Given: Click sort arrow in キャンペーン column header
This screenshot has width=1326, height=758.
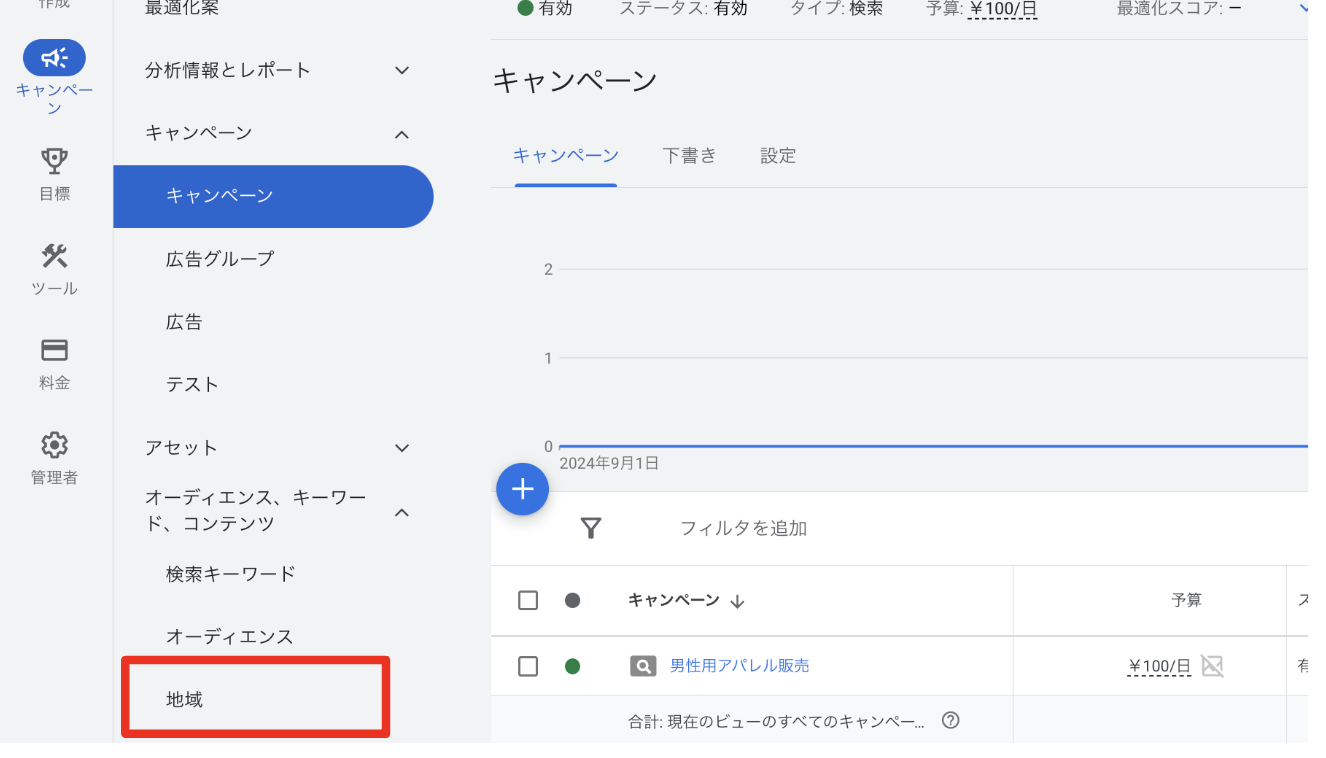Looking at the screenshot, I should pyautogui.click(x=737, y=601).
